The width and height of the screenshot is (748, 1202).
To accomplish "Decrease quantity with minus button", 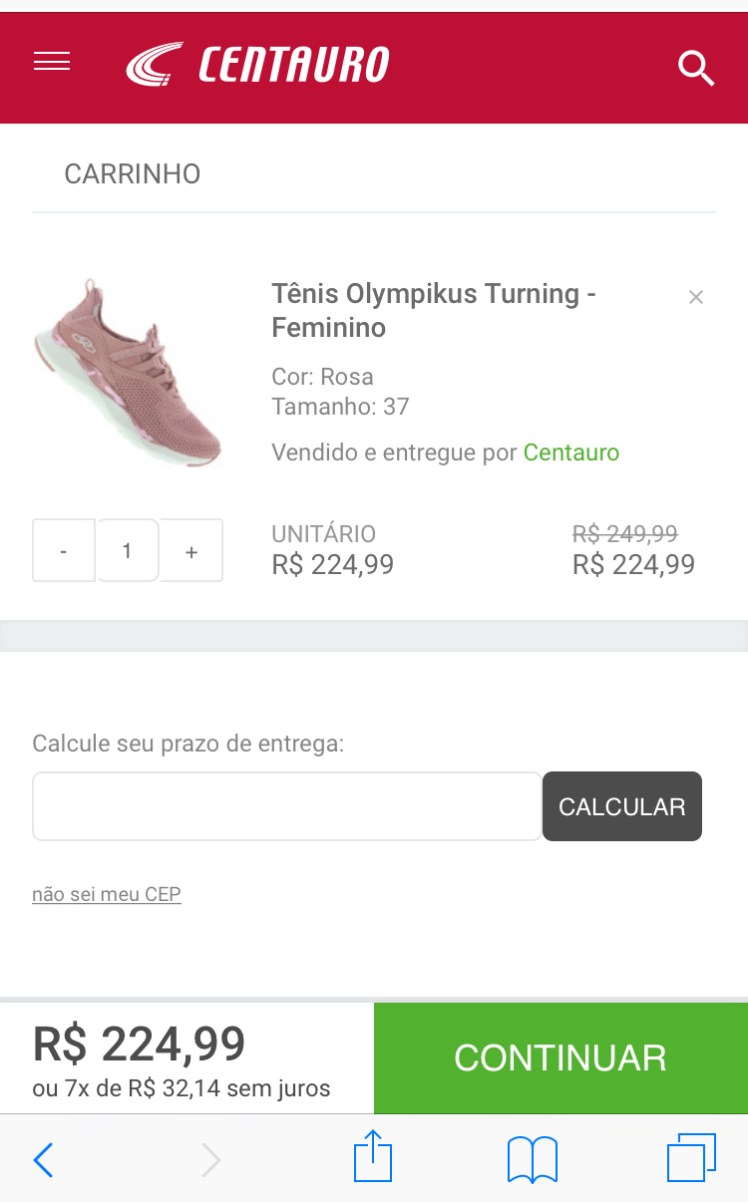I will [x=64, y=551].
